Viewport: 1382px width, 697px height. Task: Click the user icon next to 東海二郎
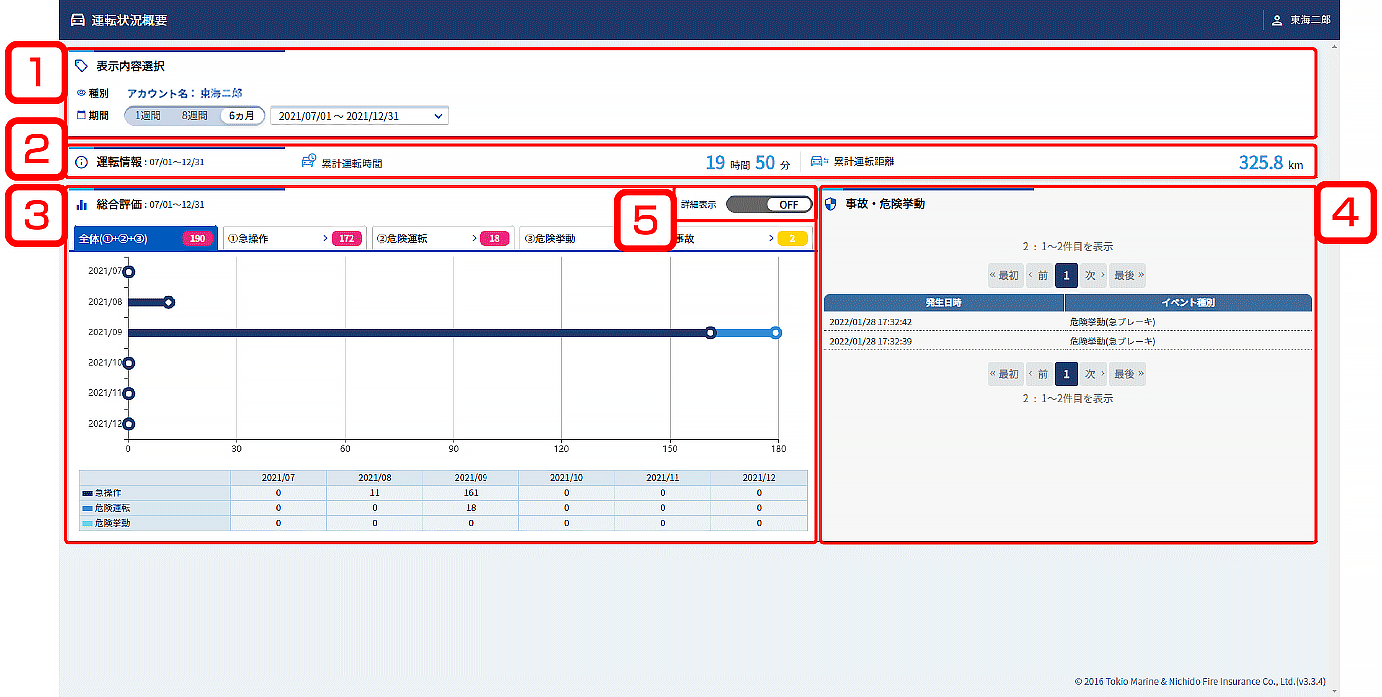point(1277,20)
